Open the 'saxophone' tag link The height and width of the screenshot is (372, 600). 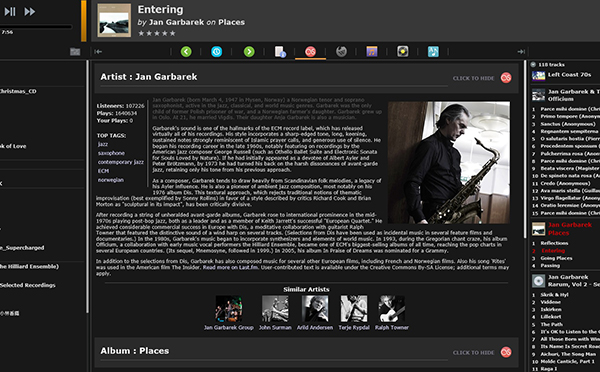[111, 153]
